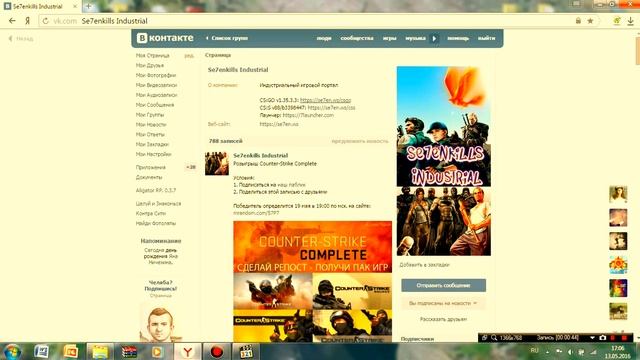Viewport: 640px width, 360px height.
Task: Click the padlock icon in the address bar
Action: pyautogui.click(x=578, y=20)
